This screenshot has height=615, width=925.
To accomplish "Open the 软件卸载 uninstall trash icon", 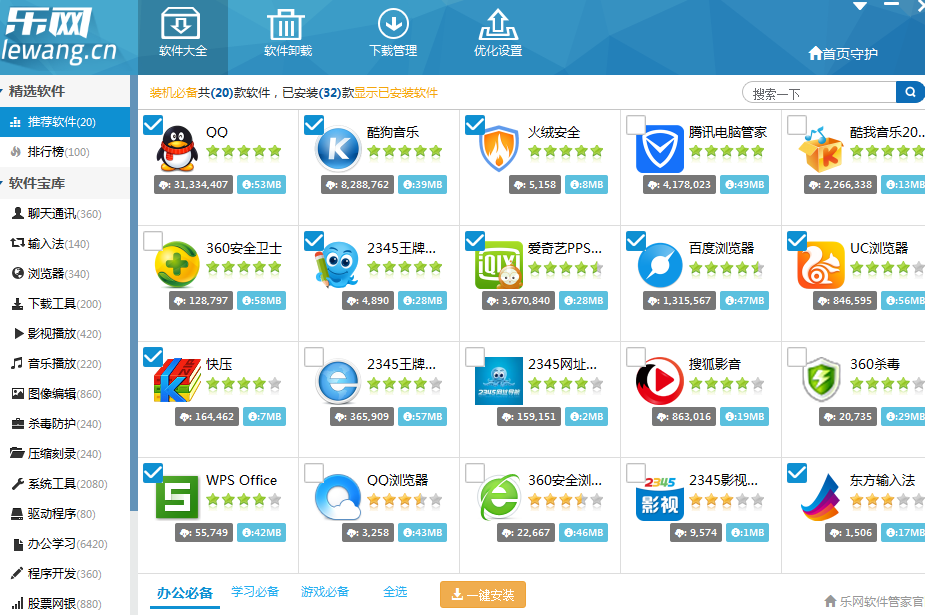I will tap(286, 24).
